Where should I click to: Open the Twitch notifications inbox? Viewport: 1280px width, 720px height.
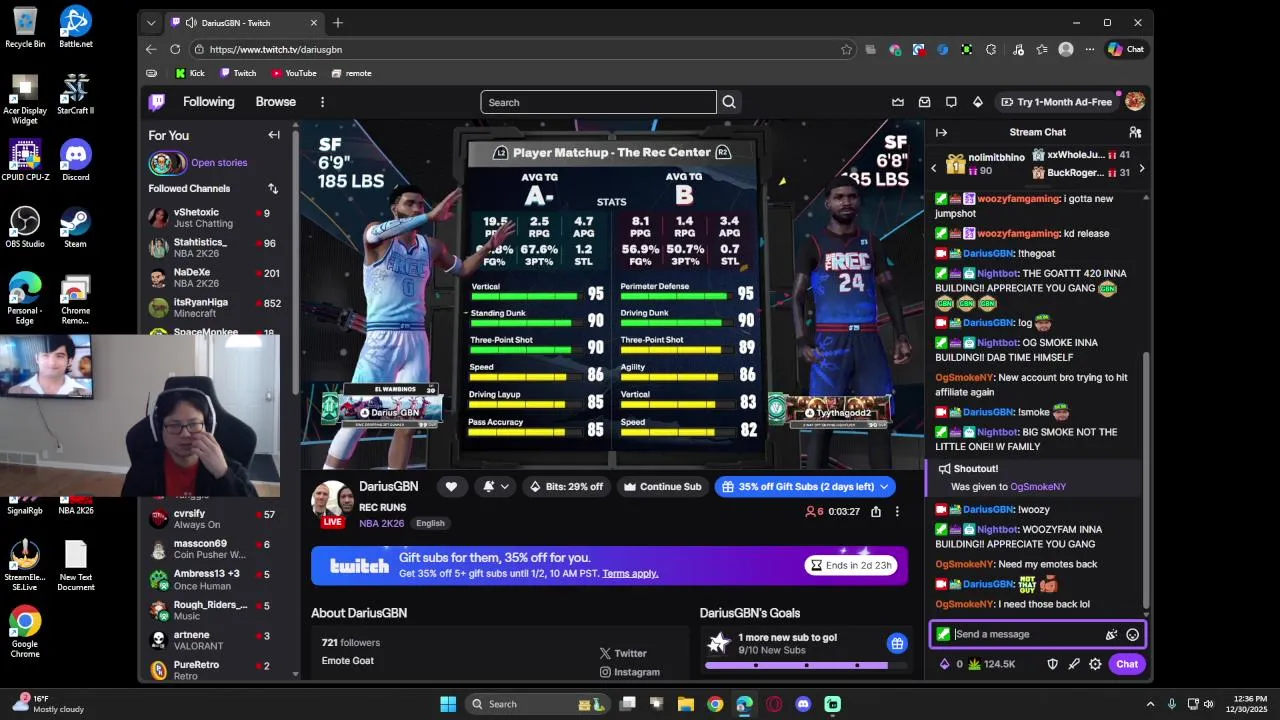click(925, 102)
